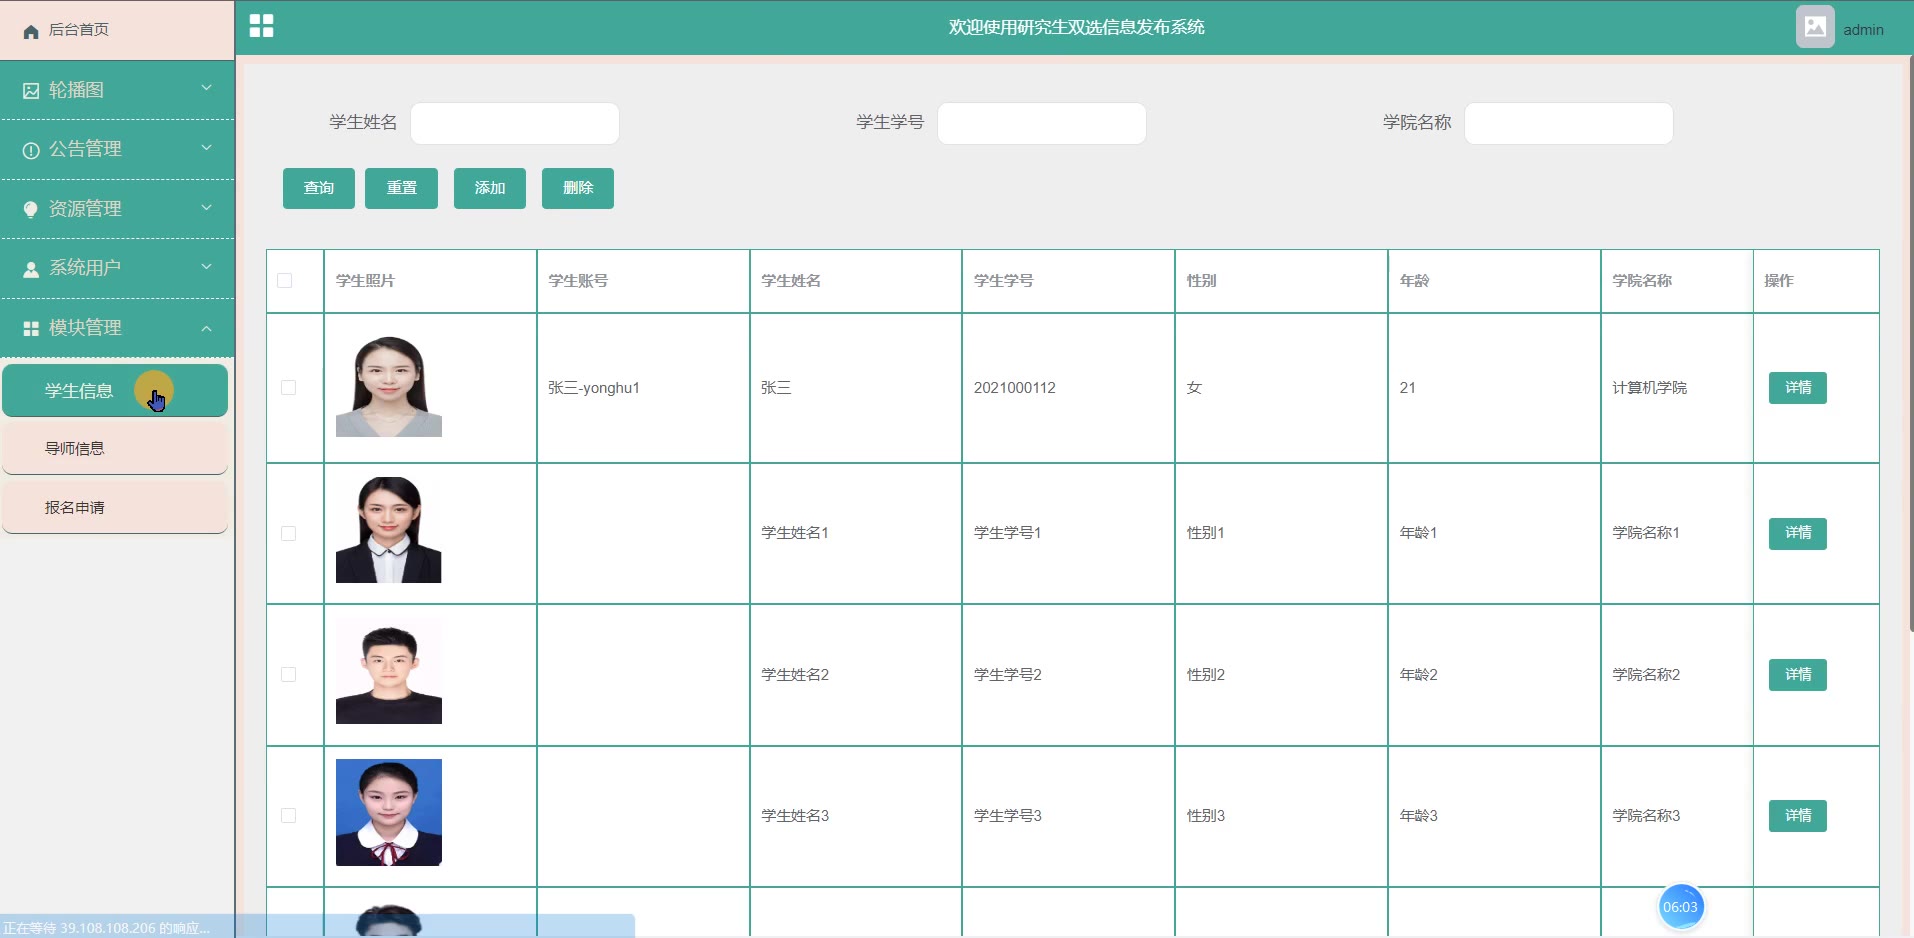Screen dimensions: 1914x938
Task: Click the picture icon next to 轮播图
Action: coord(31,91)
